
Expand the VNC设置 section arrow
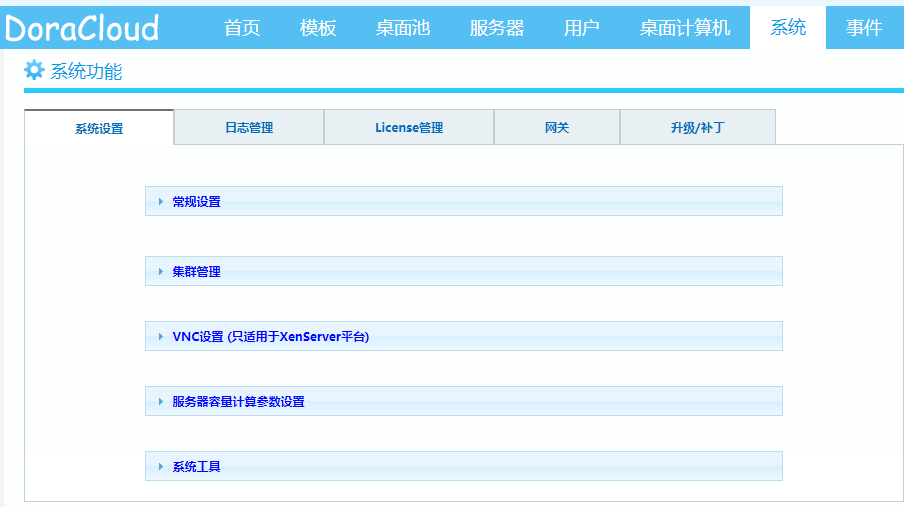[x=161, y=336]
